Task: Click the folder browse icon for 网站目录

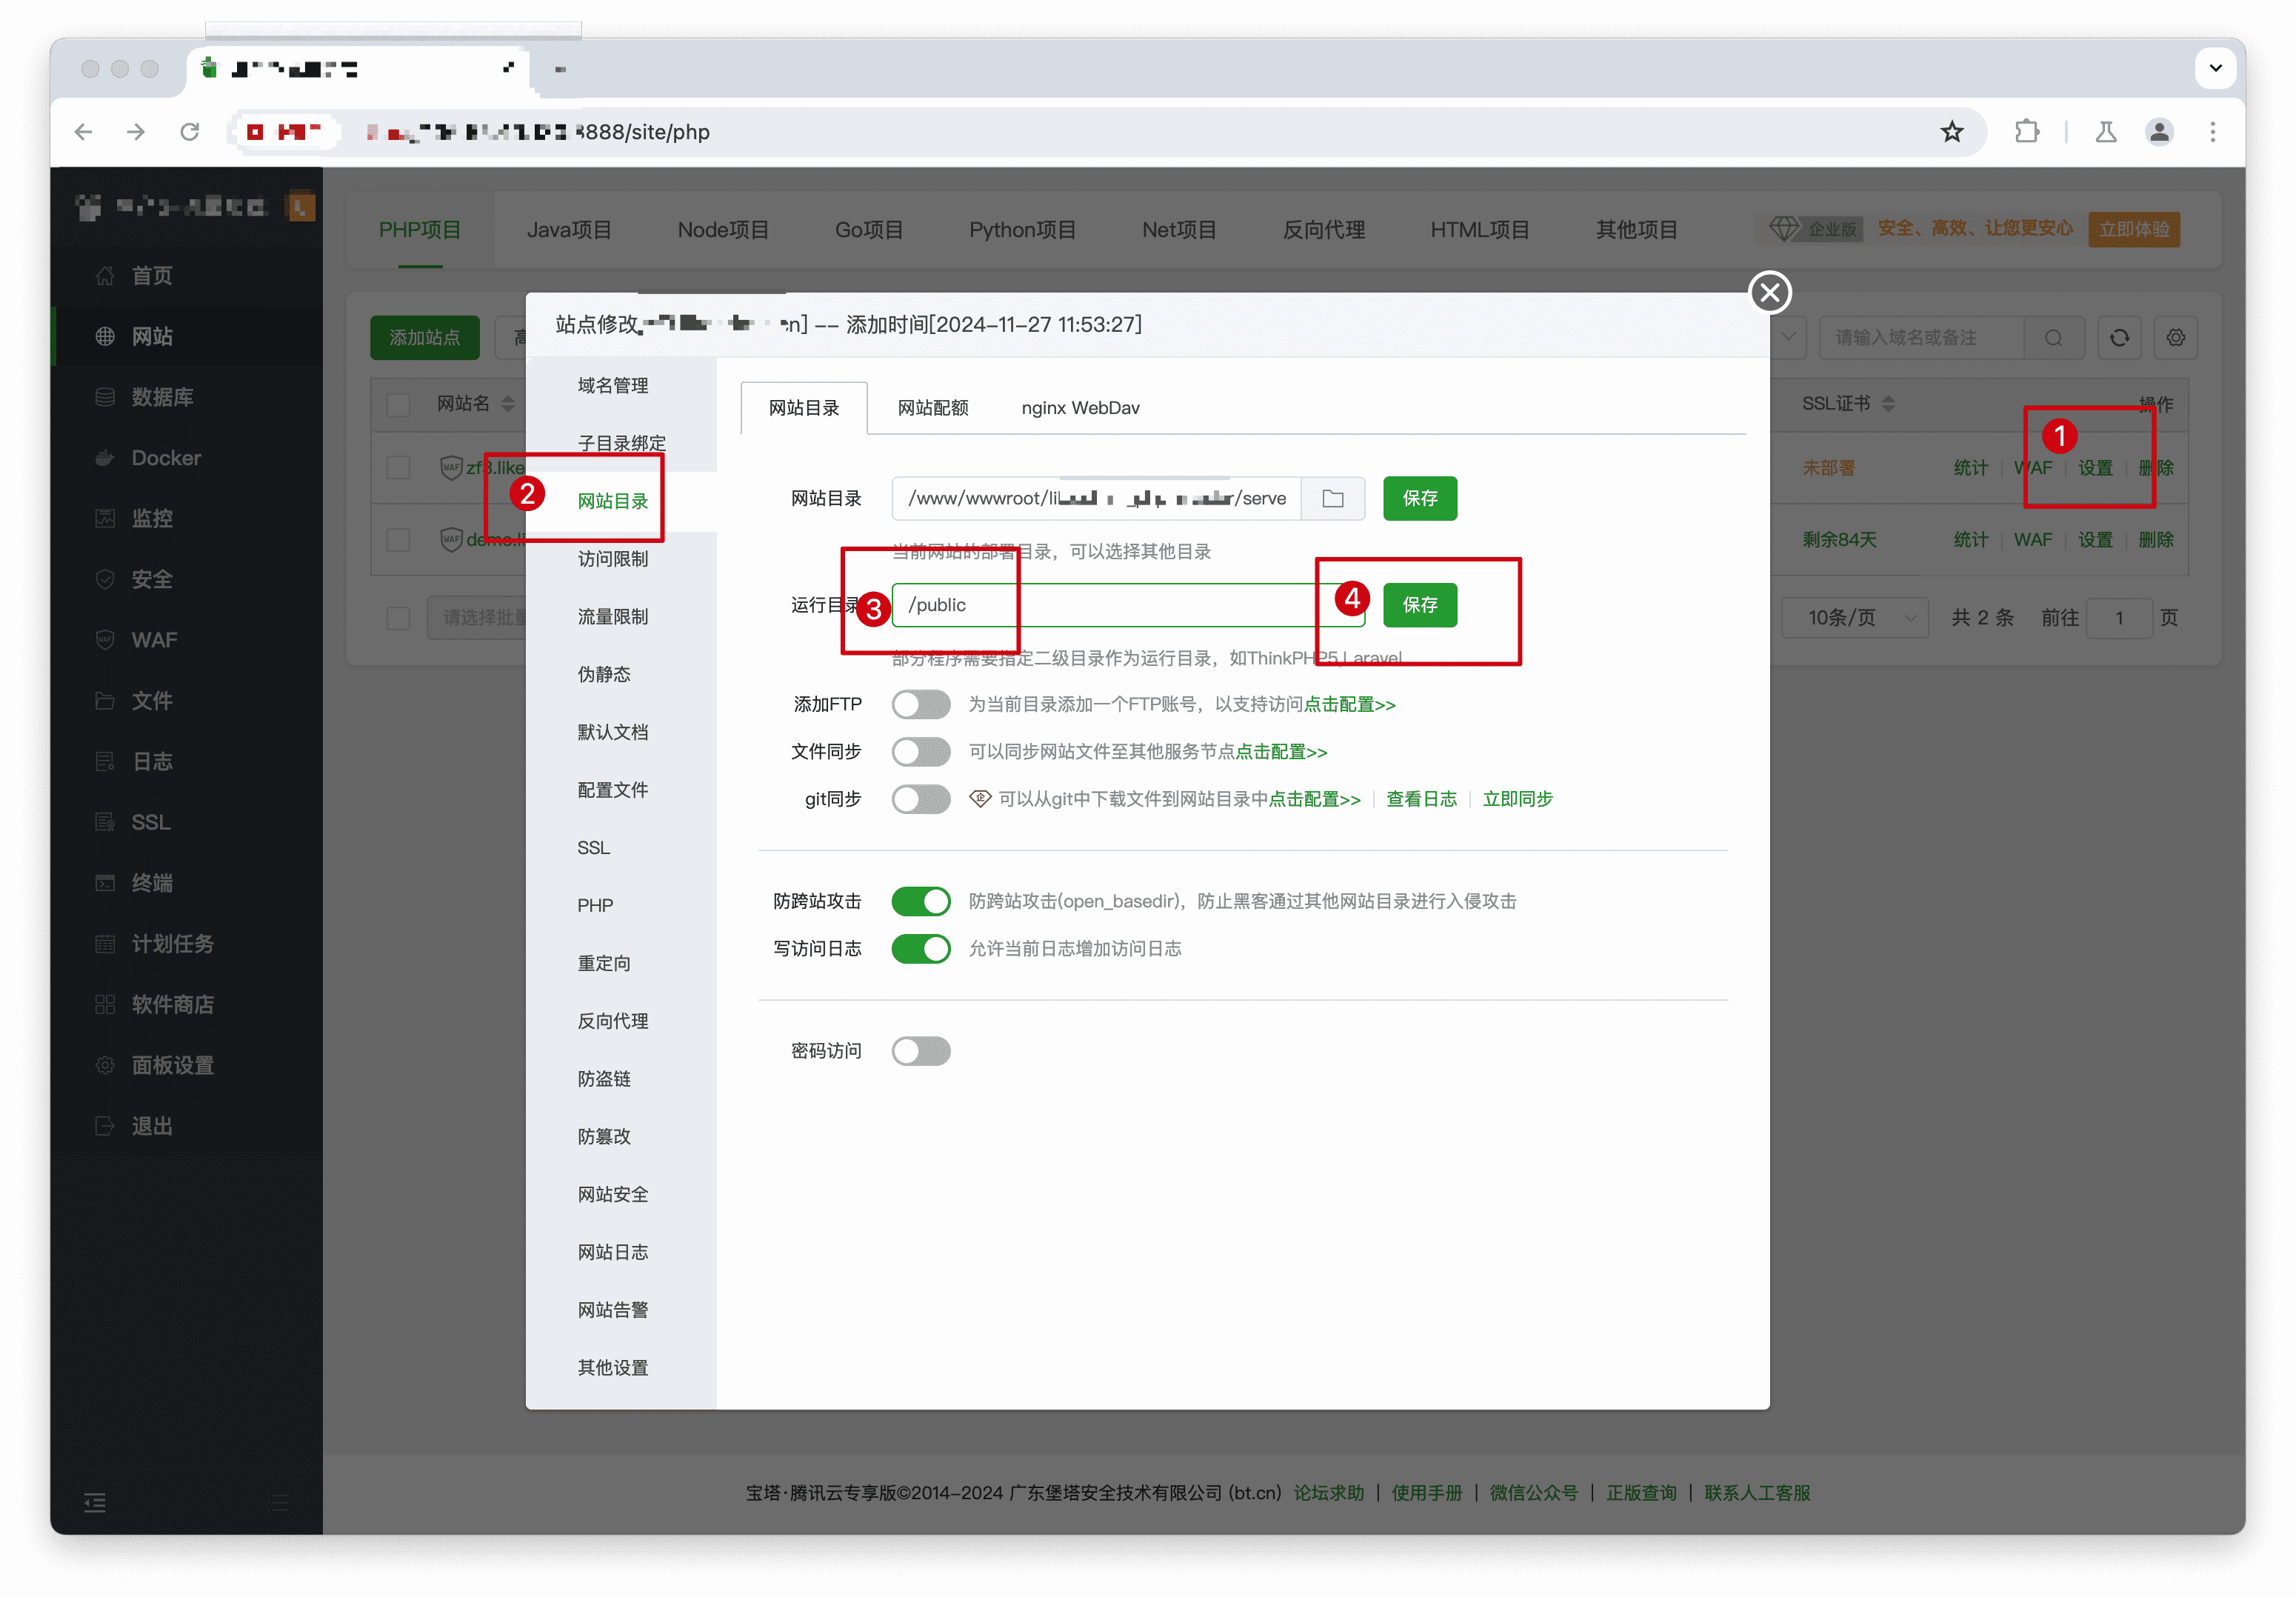Action: 1332,498
